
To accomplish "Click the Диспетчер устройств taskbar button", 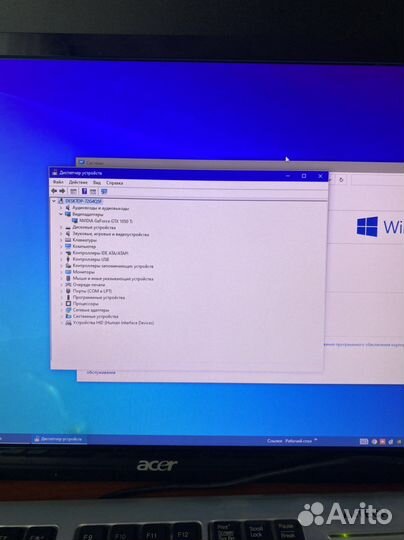I will tap(59, 439).
